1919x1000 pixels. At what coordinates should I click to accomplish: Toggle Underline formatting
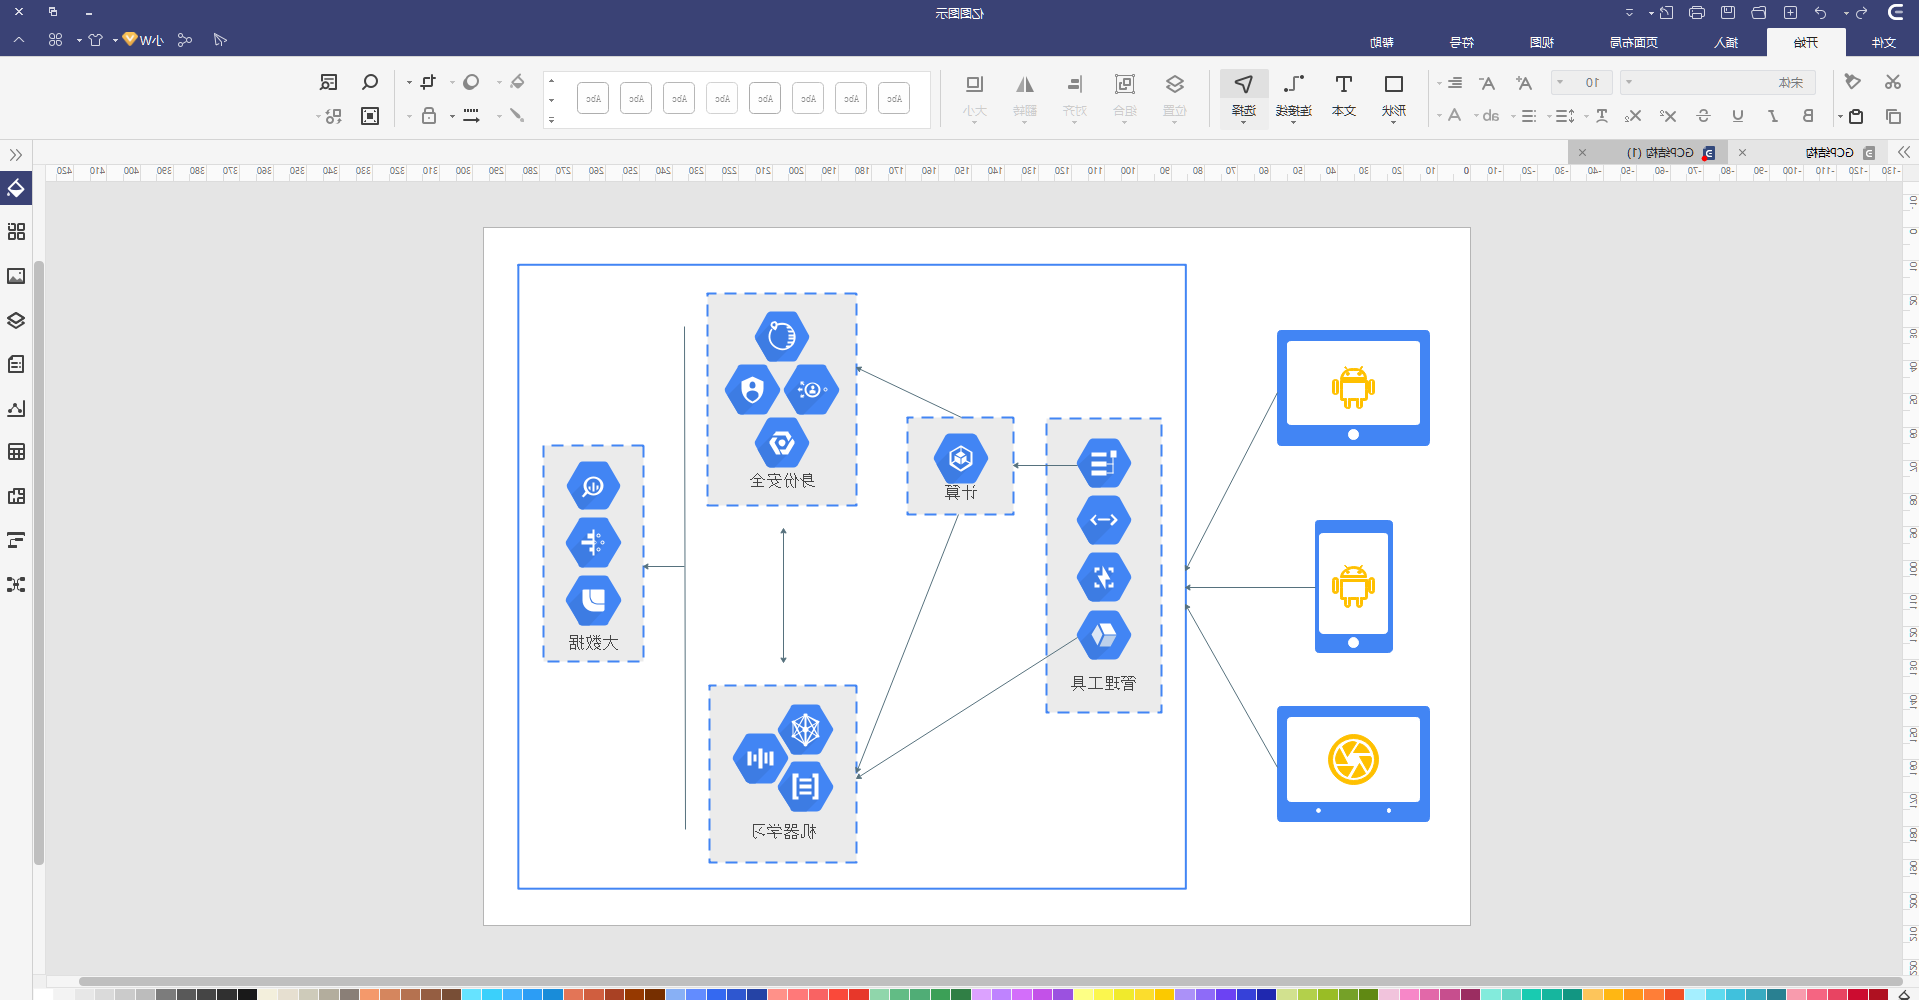(x=1738, y=116)
